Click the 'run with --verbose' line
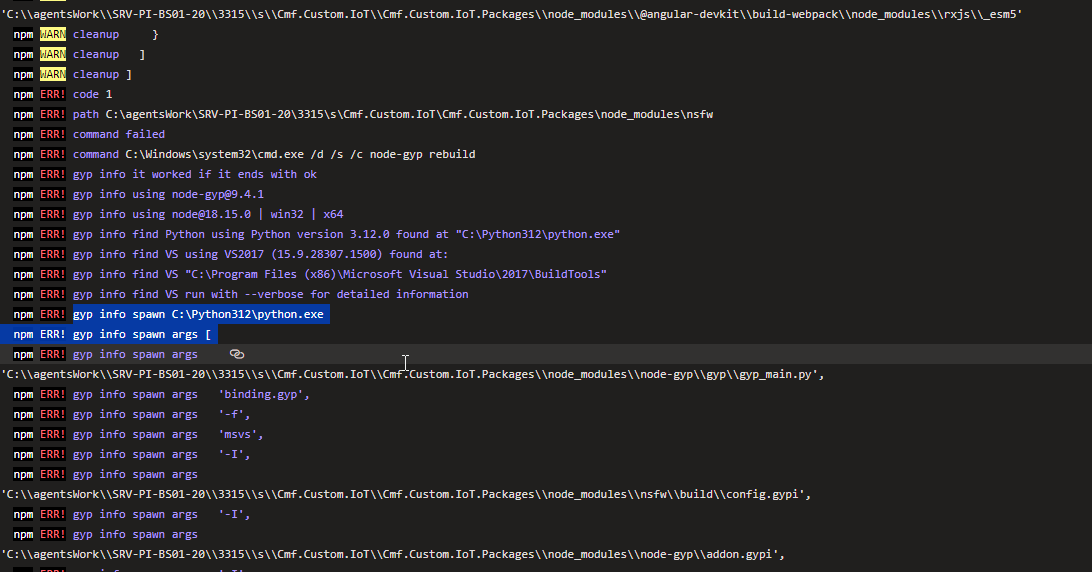This screenshot has height=572, width=1092. coord(241,295)
